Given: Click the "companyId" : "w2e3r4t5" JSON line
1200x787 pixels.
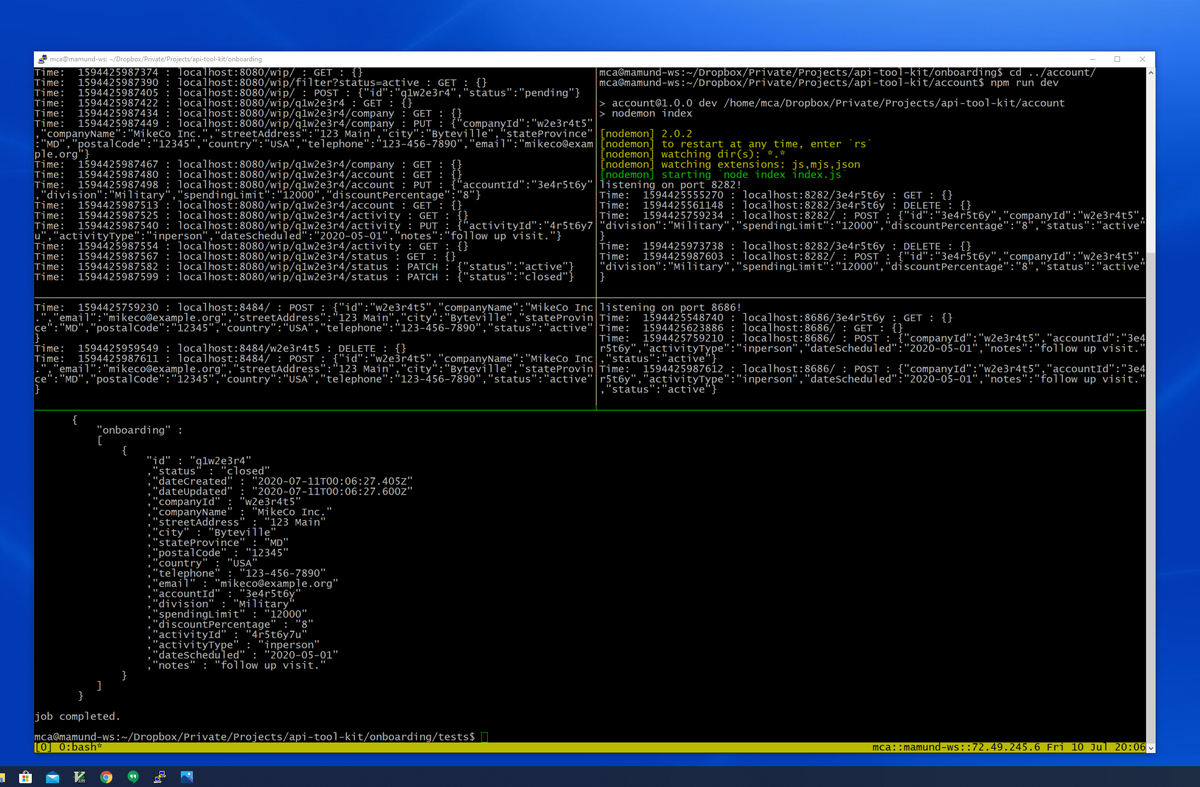Looking at the screenshot, I should [x=222, y=501].
